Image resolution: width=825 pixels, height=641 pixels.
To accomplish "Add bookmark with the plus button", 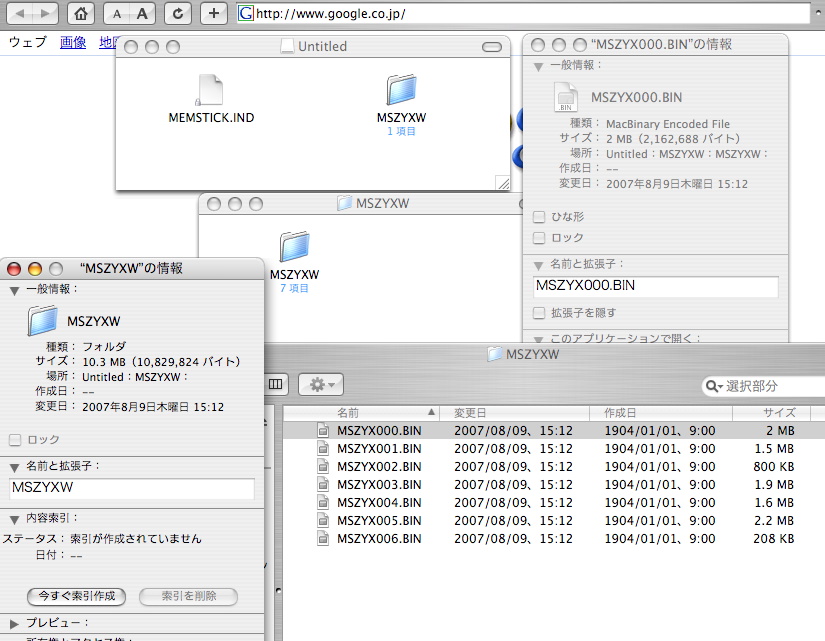I will 214,14.
